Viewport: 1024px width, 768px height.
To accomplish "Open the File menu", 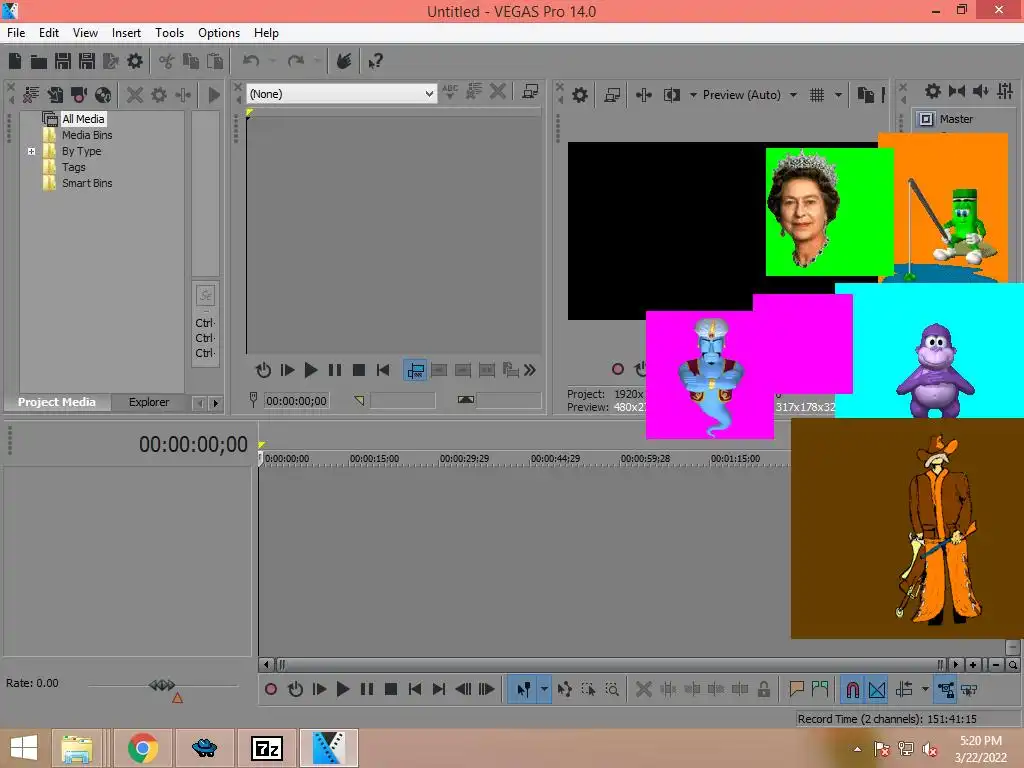I will point(16,33).
